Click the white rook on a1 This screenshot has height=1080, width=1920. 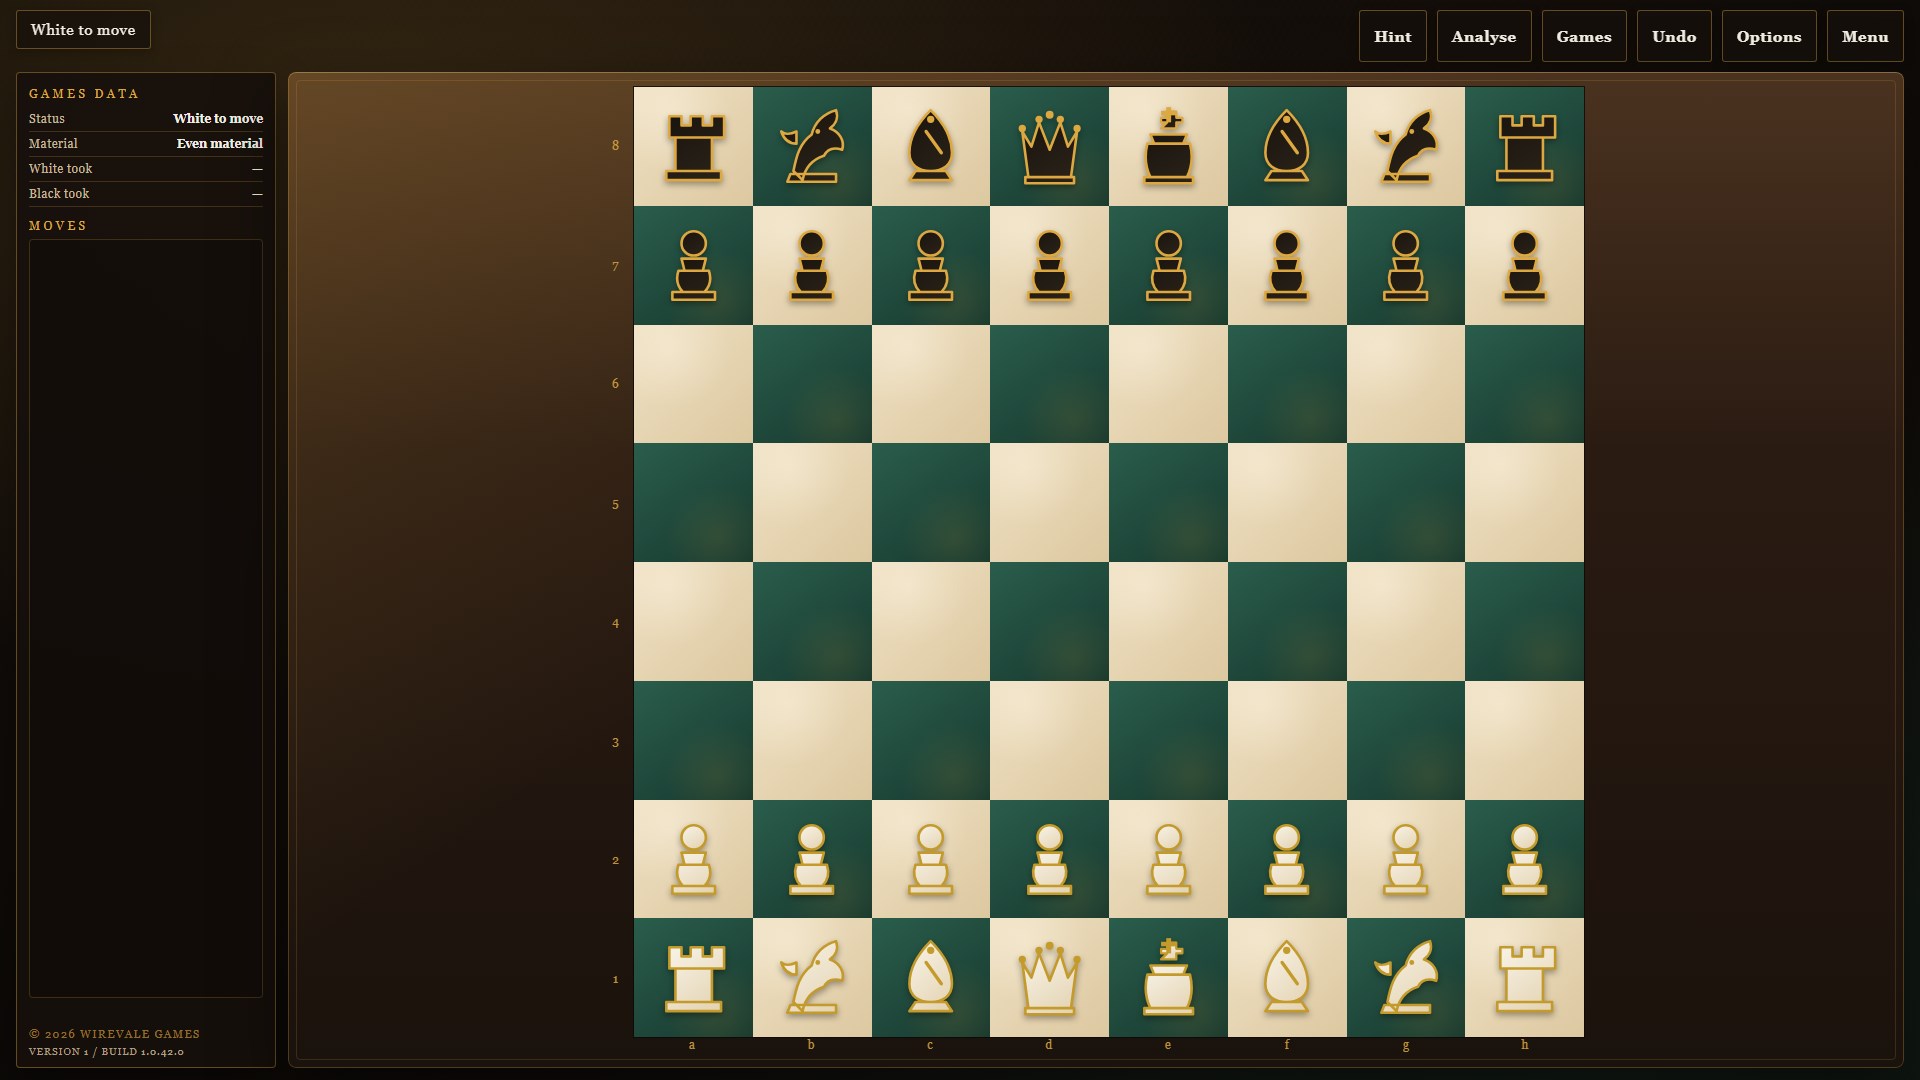(x=693, y=978)
